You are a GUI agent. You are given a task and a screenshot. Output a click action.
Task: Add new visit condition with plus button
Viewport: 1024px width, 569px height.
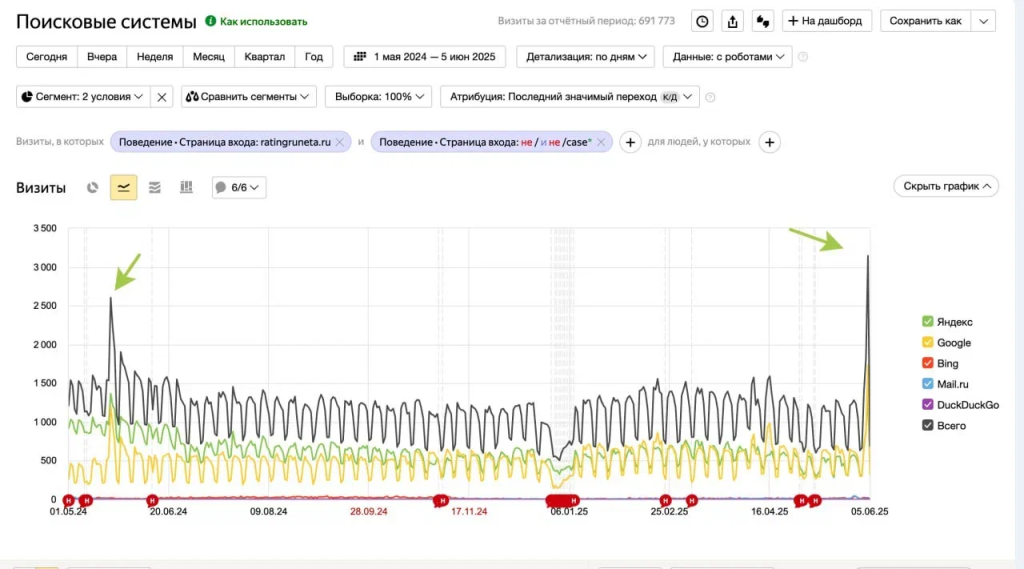pos(631,142)
